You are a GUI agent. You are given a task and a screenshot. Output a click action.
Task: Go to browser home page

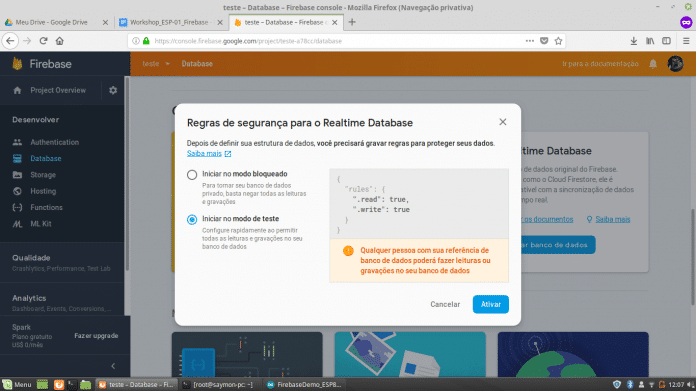(59, 41)
